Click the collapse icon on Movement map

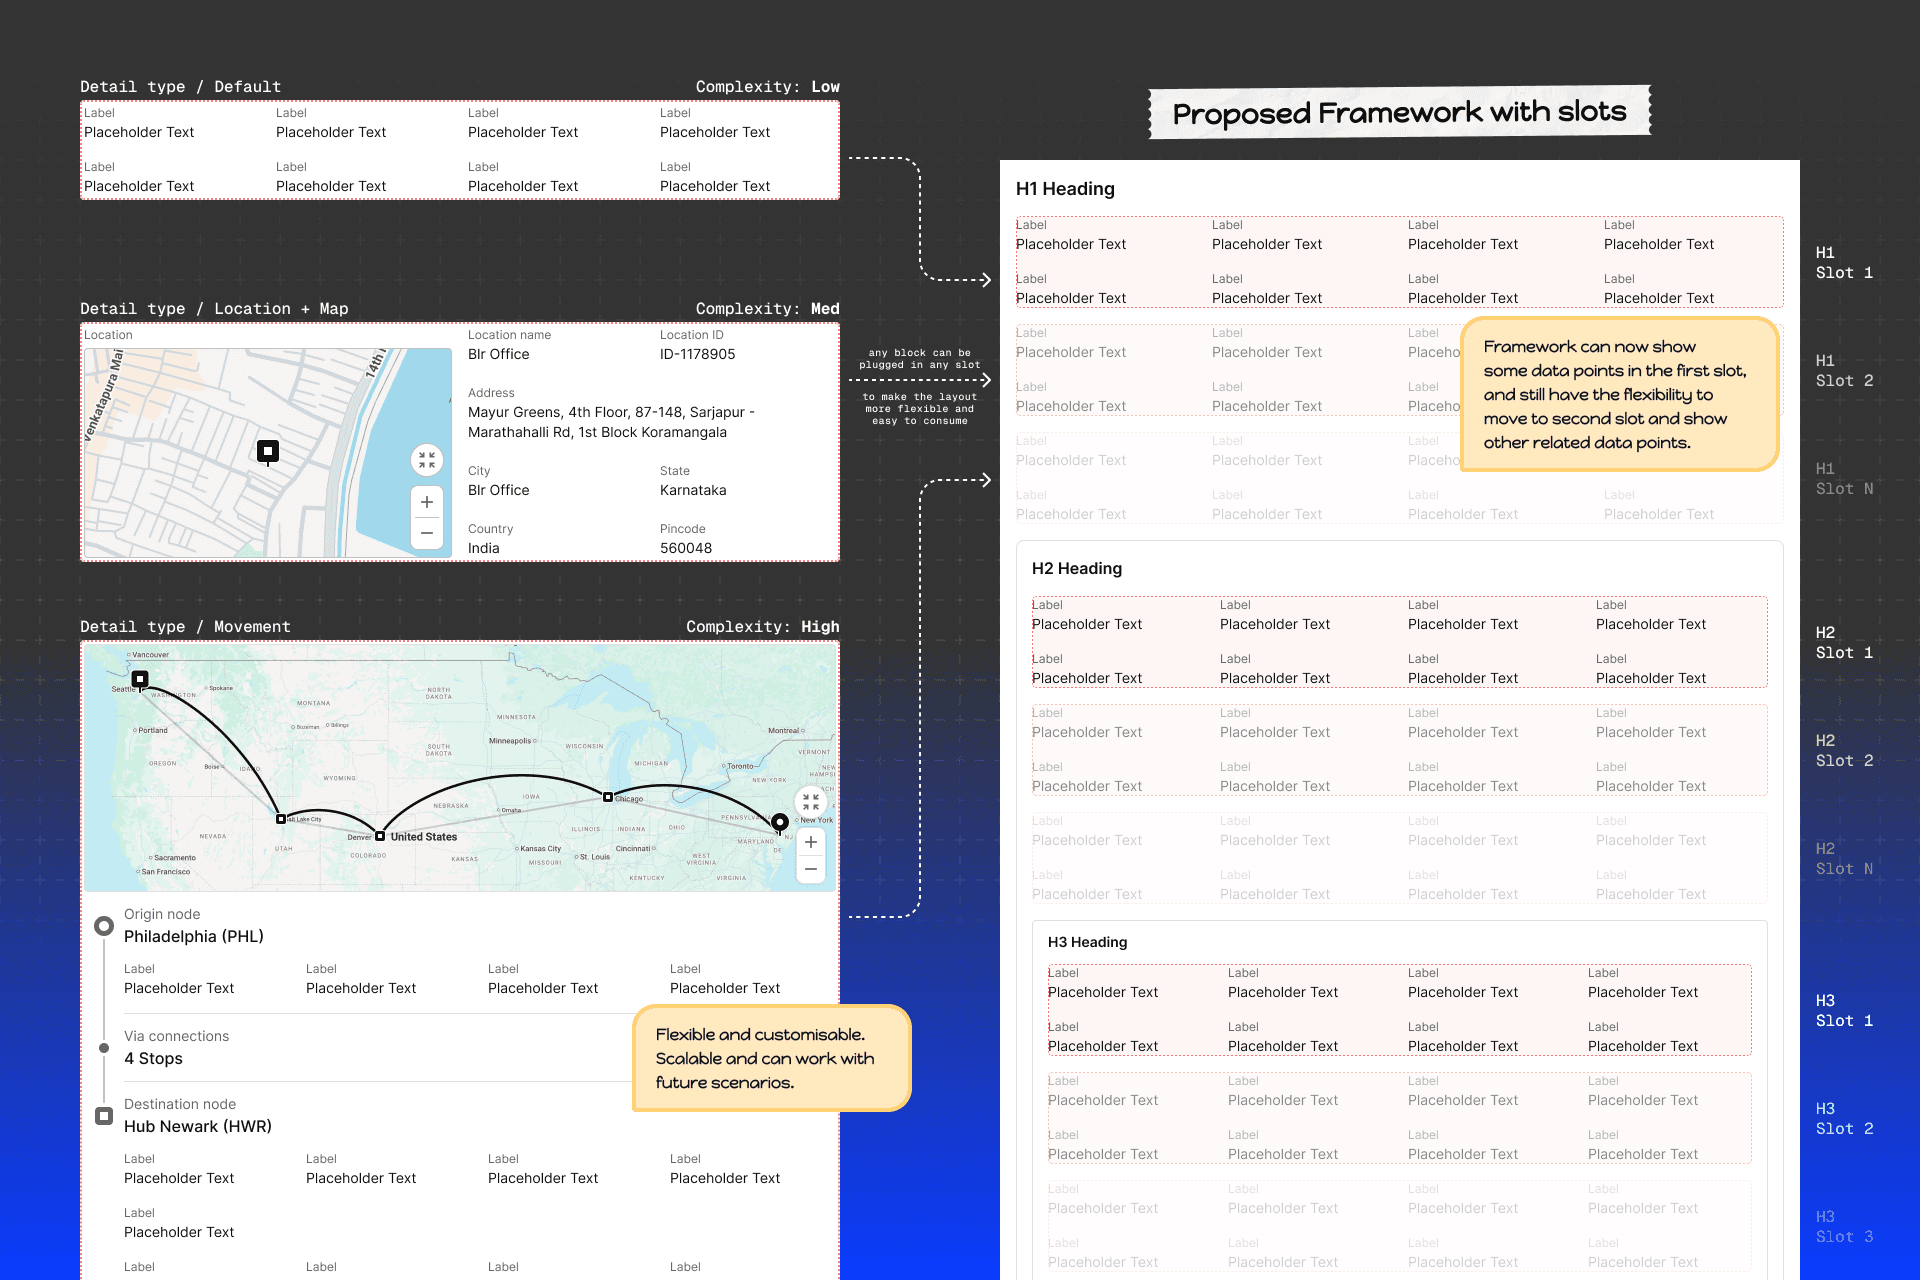tap(811, 802)
